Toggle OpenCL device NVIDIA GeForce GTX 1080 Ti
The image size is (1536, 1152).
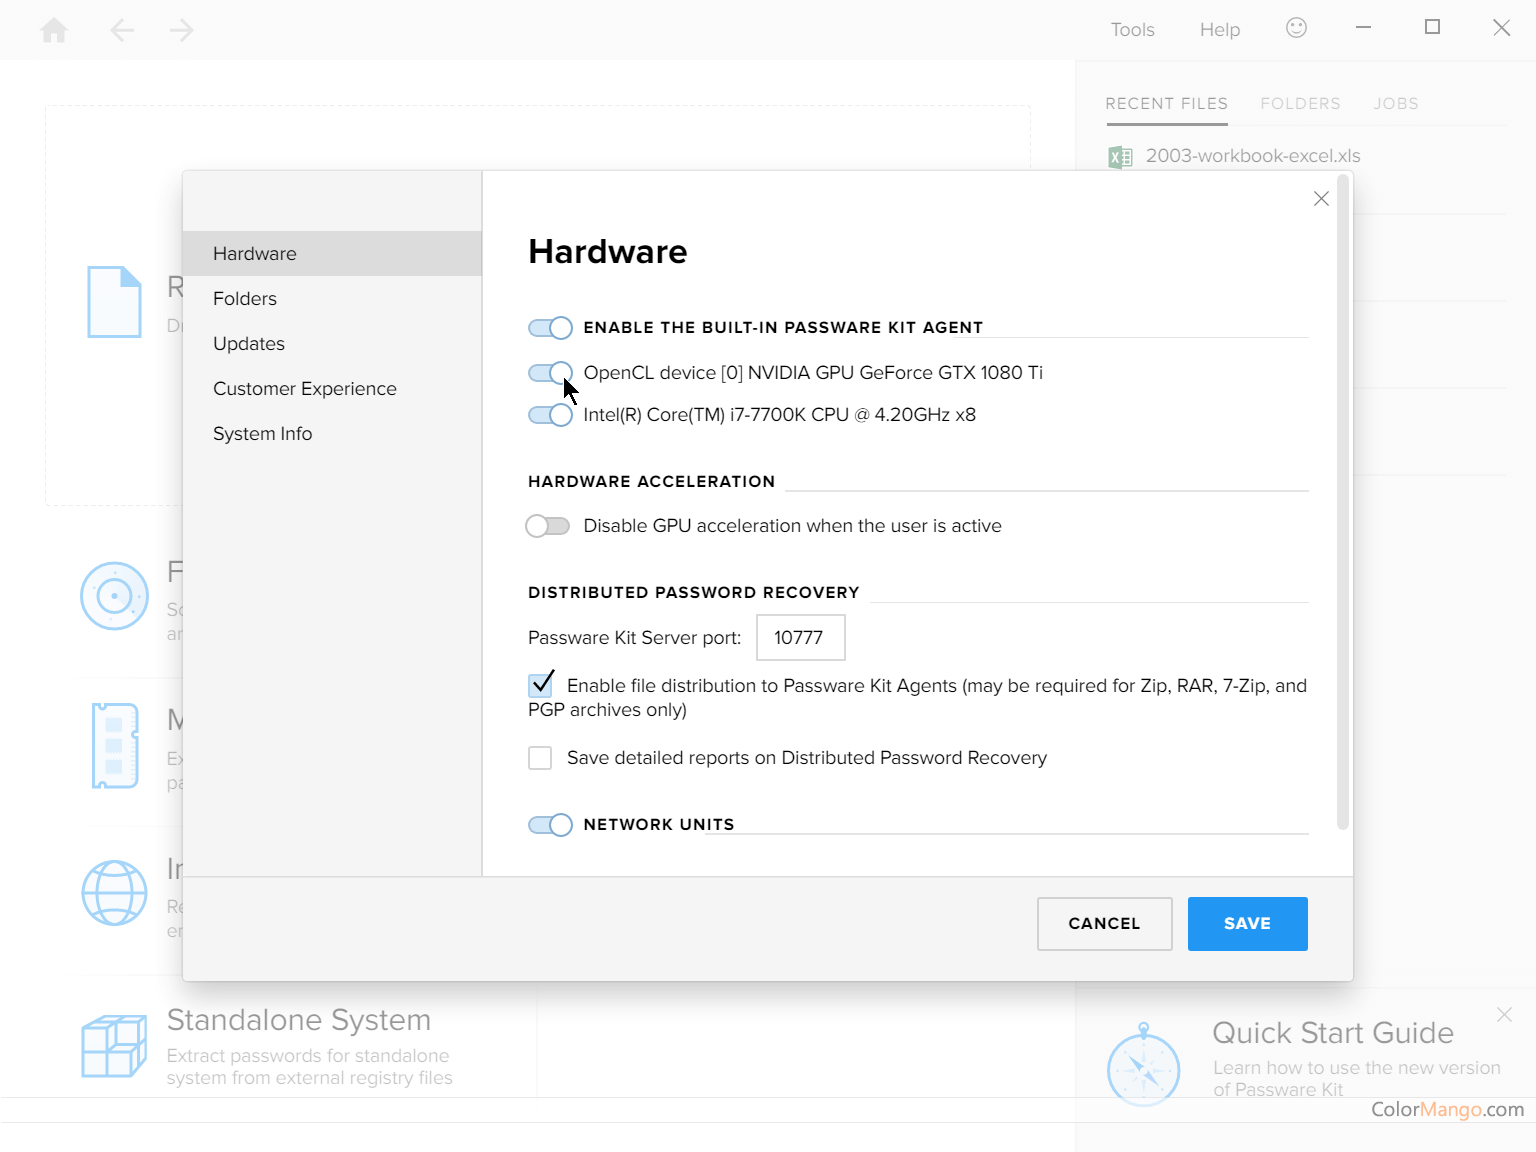(550, 373)
